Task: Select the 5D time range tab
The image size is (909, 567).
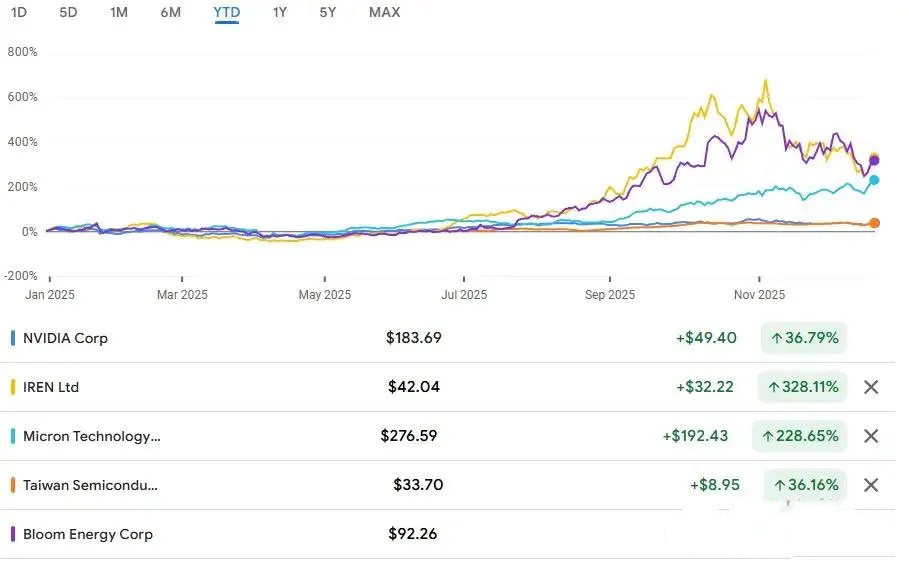Action: coord(68,12)
